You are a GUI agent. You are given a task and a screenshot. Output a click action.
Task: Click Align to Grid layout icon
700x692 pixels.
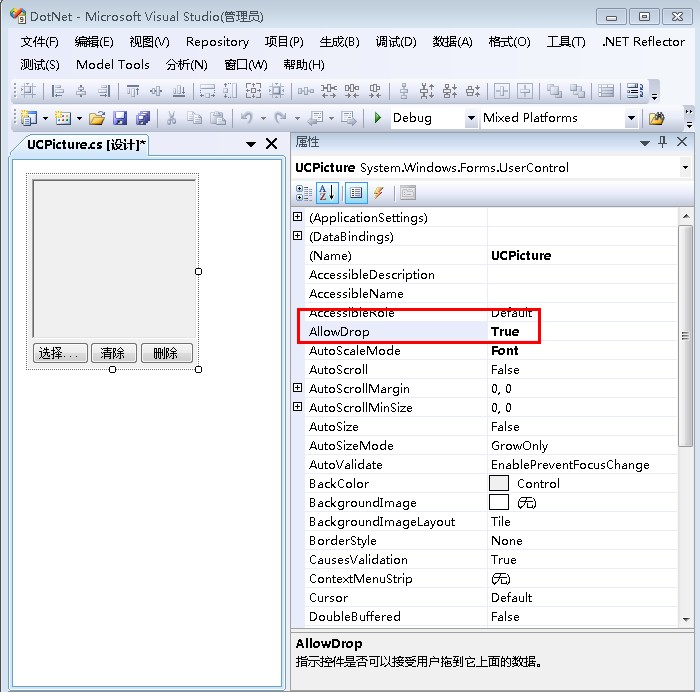[29, 91]
